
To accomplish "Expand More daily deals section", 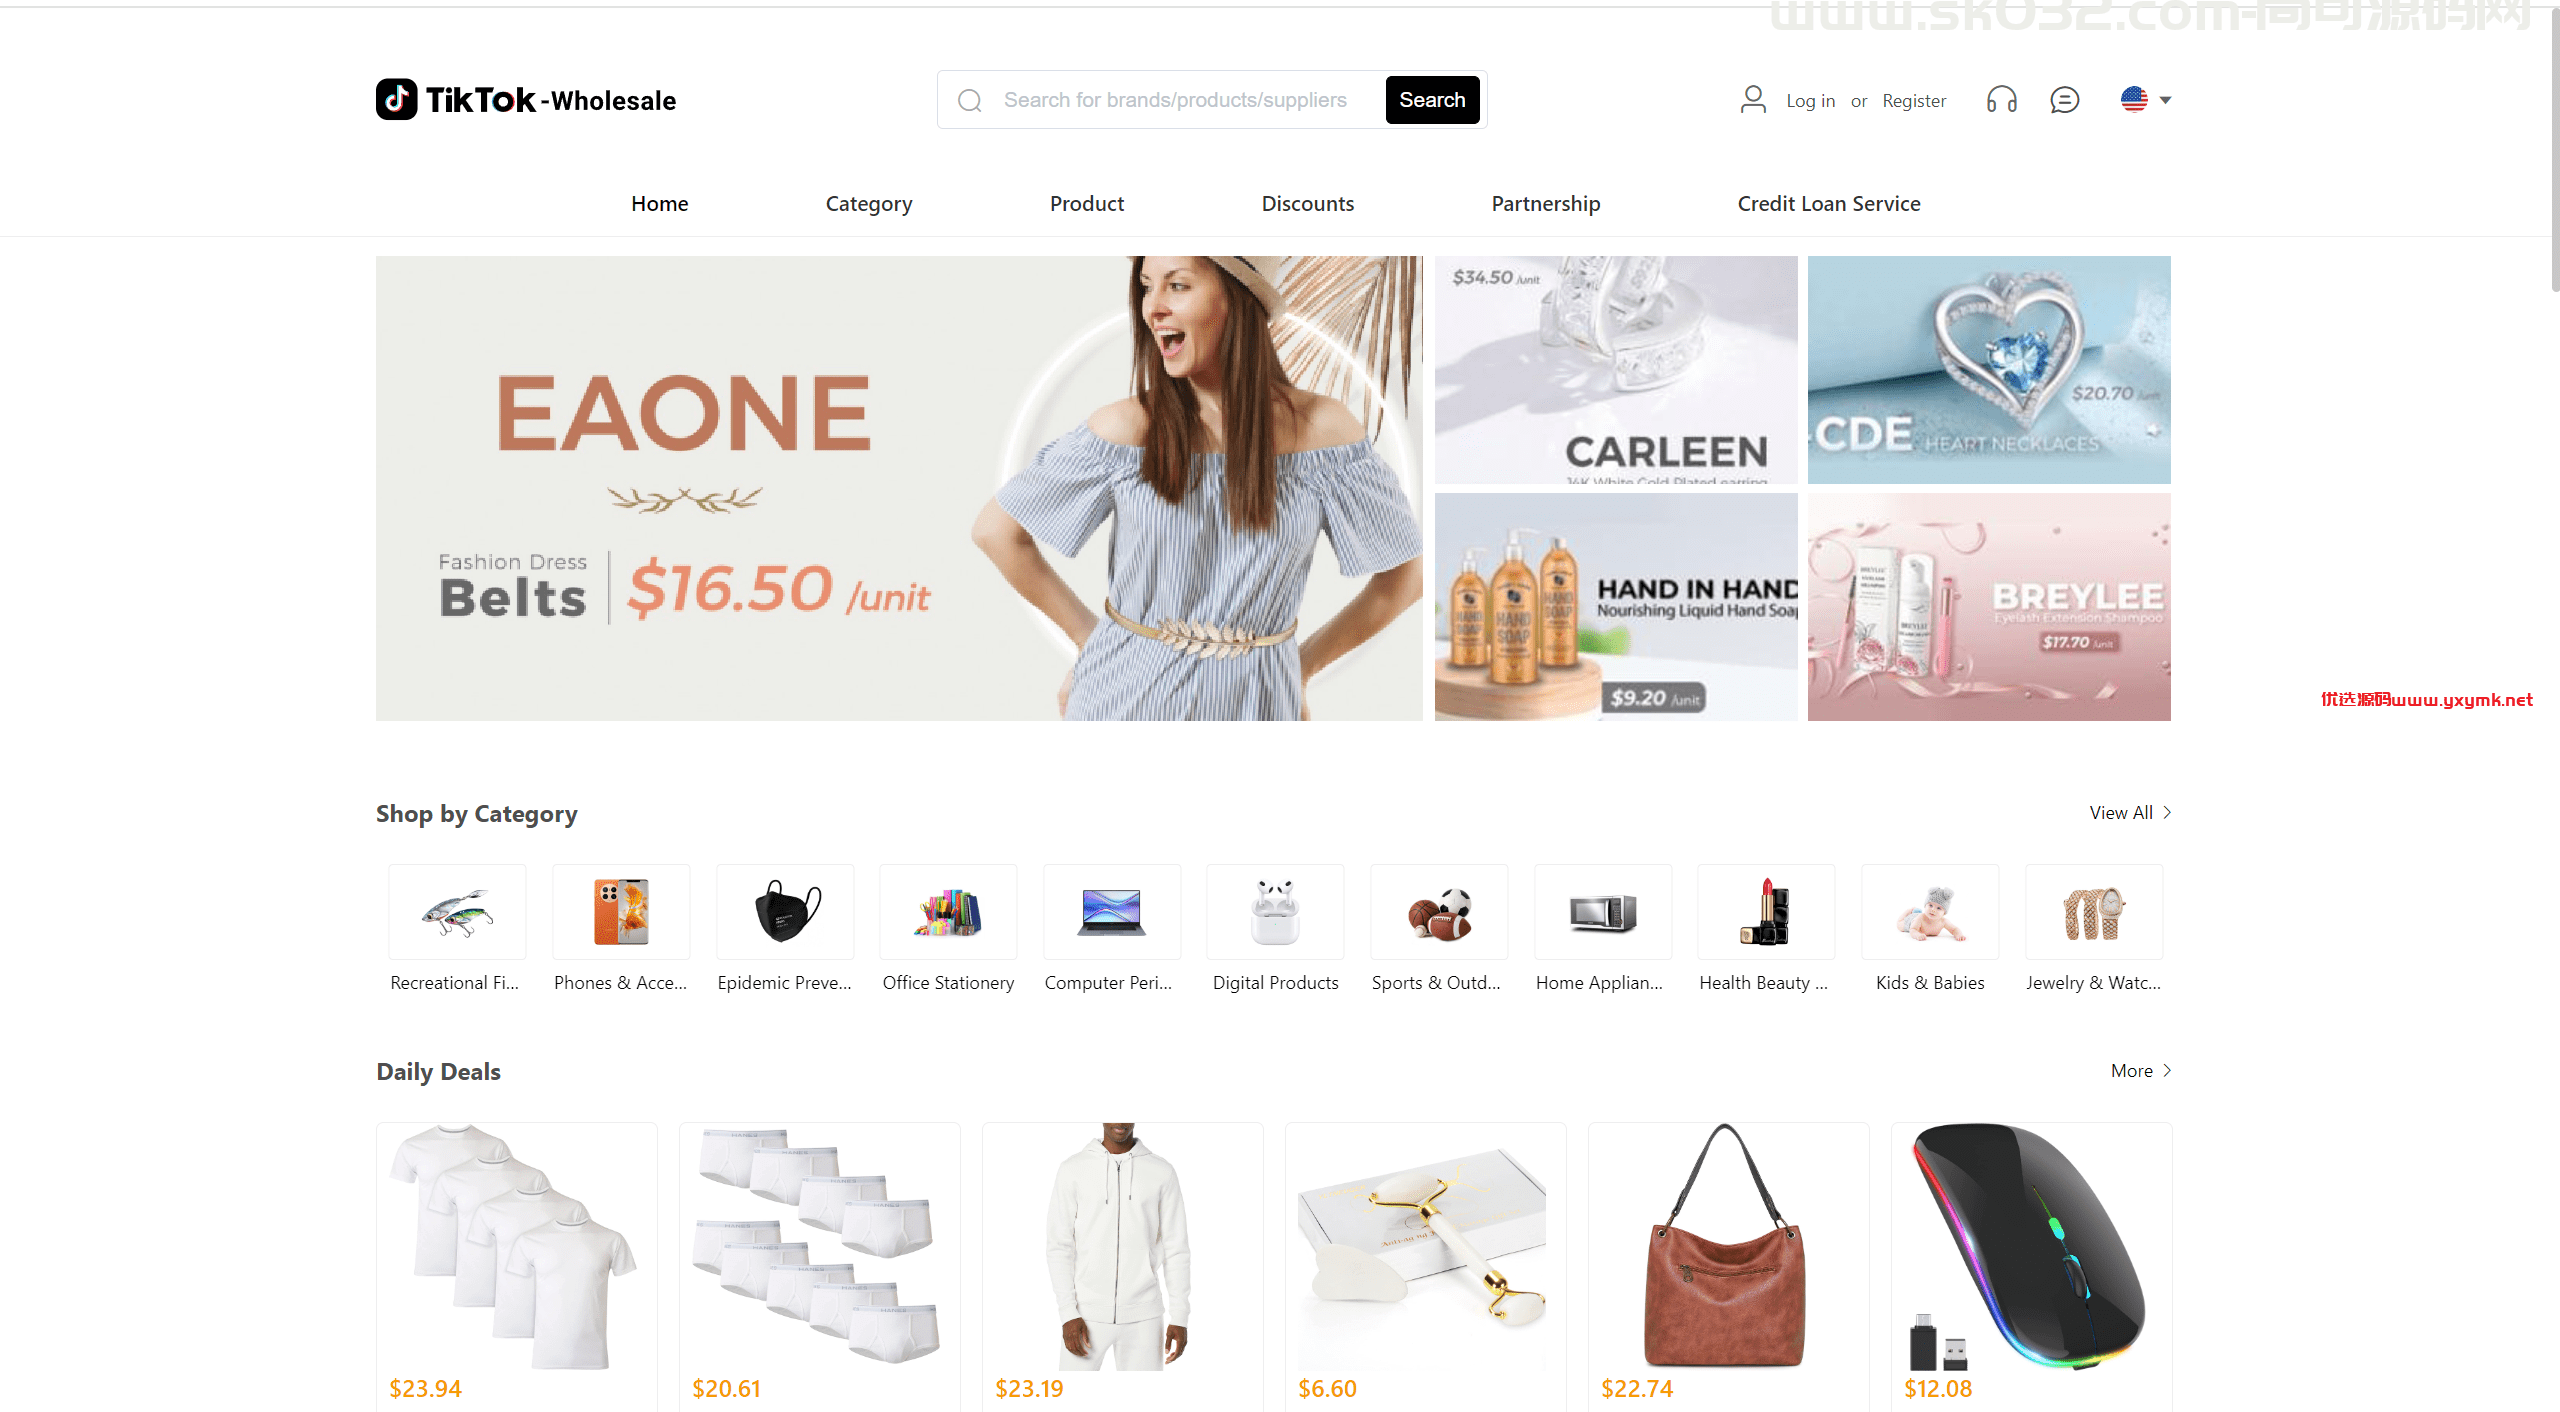I will [x=2139, y=1069].
